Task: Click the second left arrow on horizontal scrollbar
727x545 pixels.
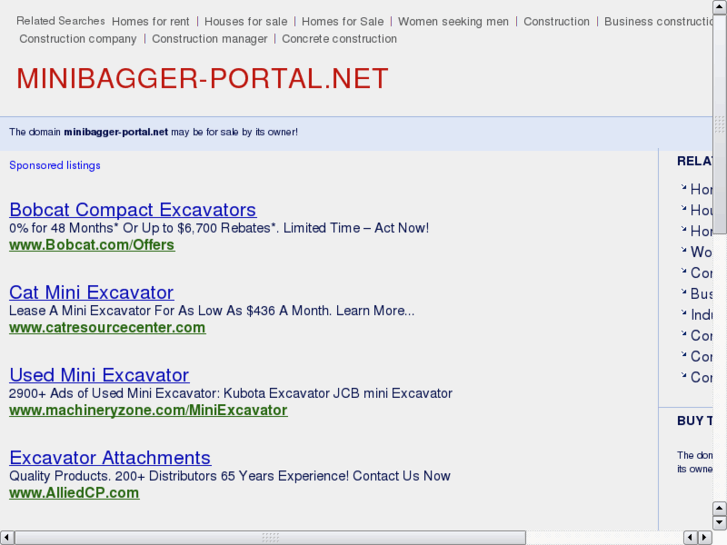Action: [691, 537]
